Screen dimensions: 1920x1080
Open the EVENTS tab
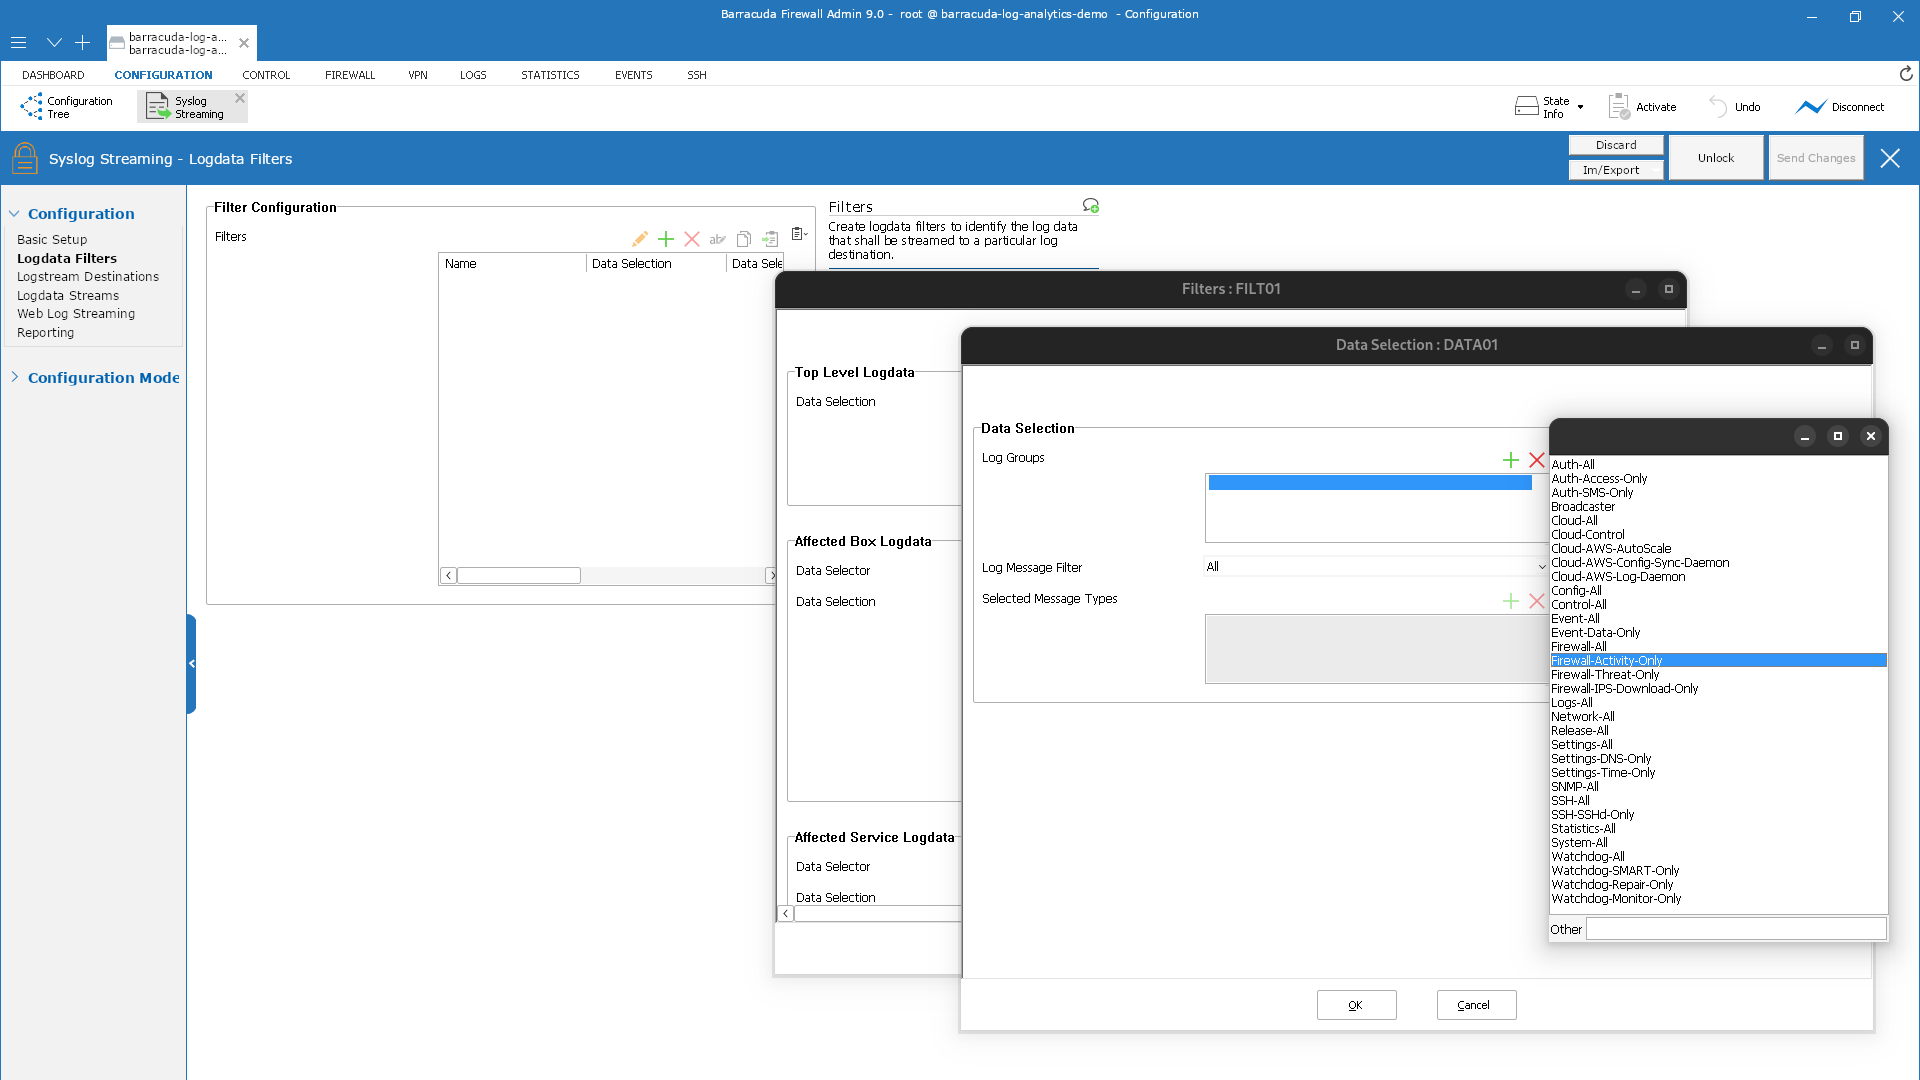634,75
